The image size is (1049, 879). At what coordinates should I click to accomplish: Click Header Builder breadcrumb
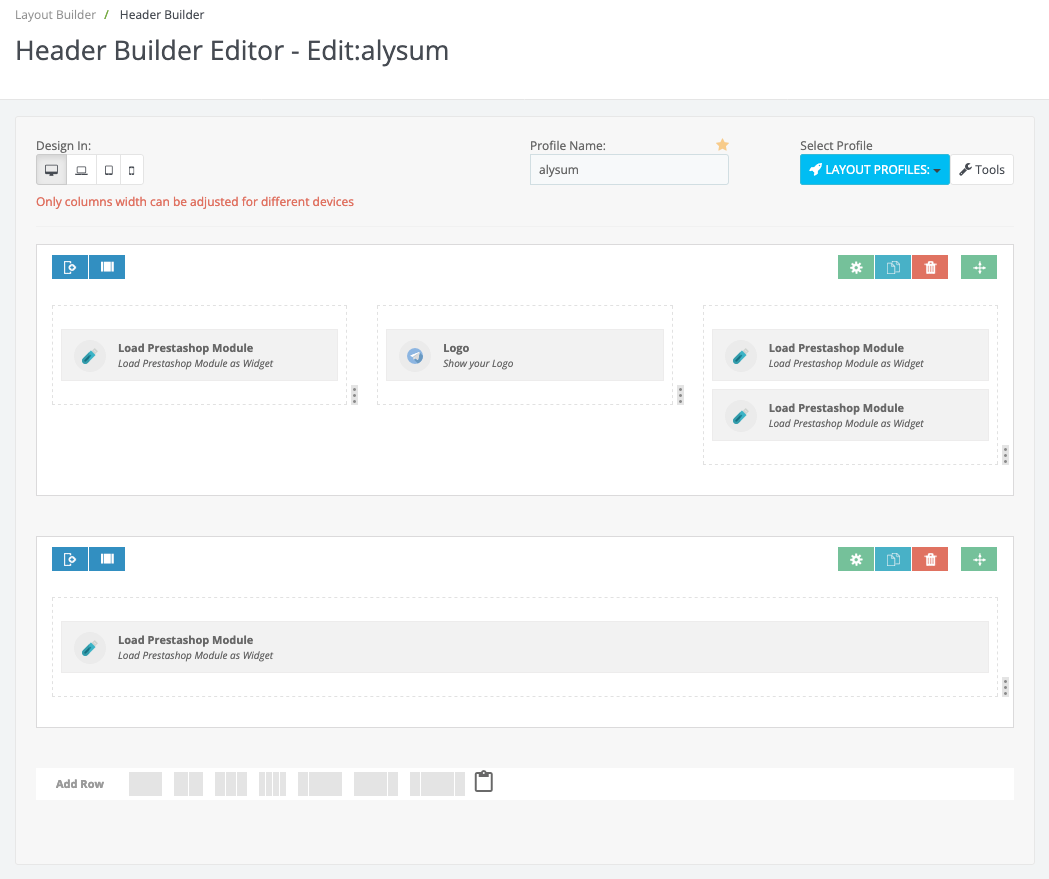pos(162,15)
